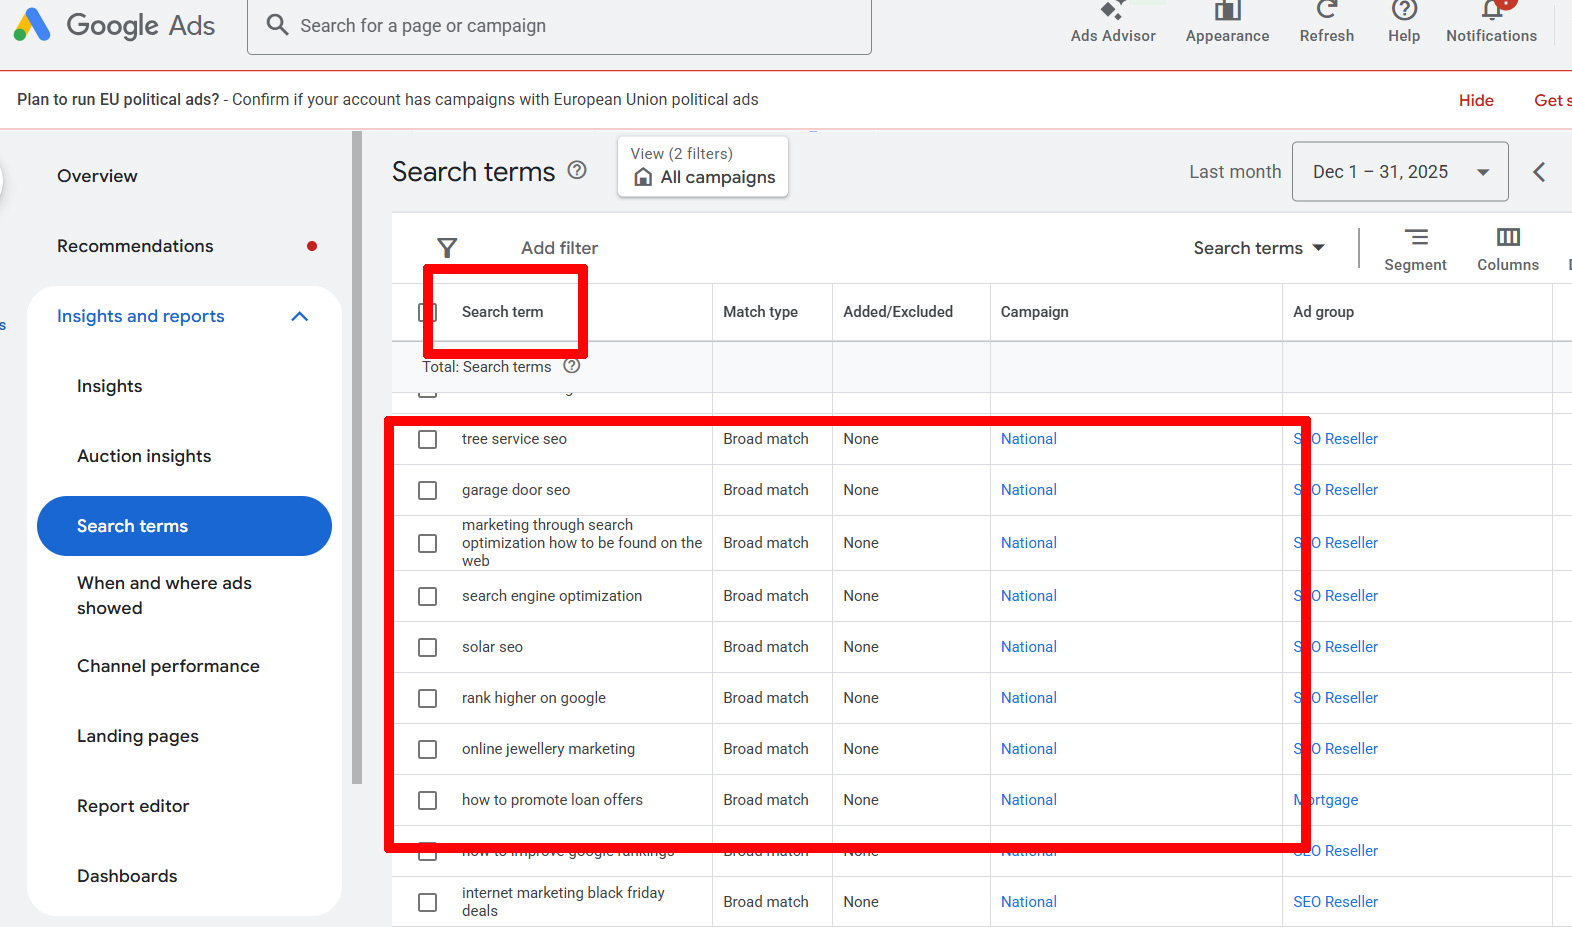Image resolution: width=1572 pixels, height=927 pixels.
Task: Open the Help menu
Action: pos(1404,23)
